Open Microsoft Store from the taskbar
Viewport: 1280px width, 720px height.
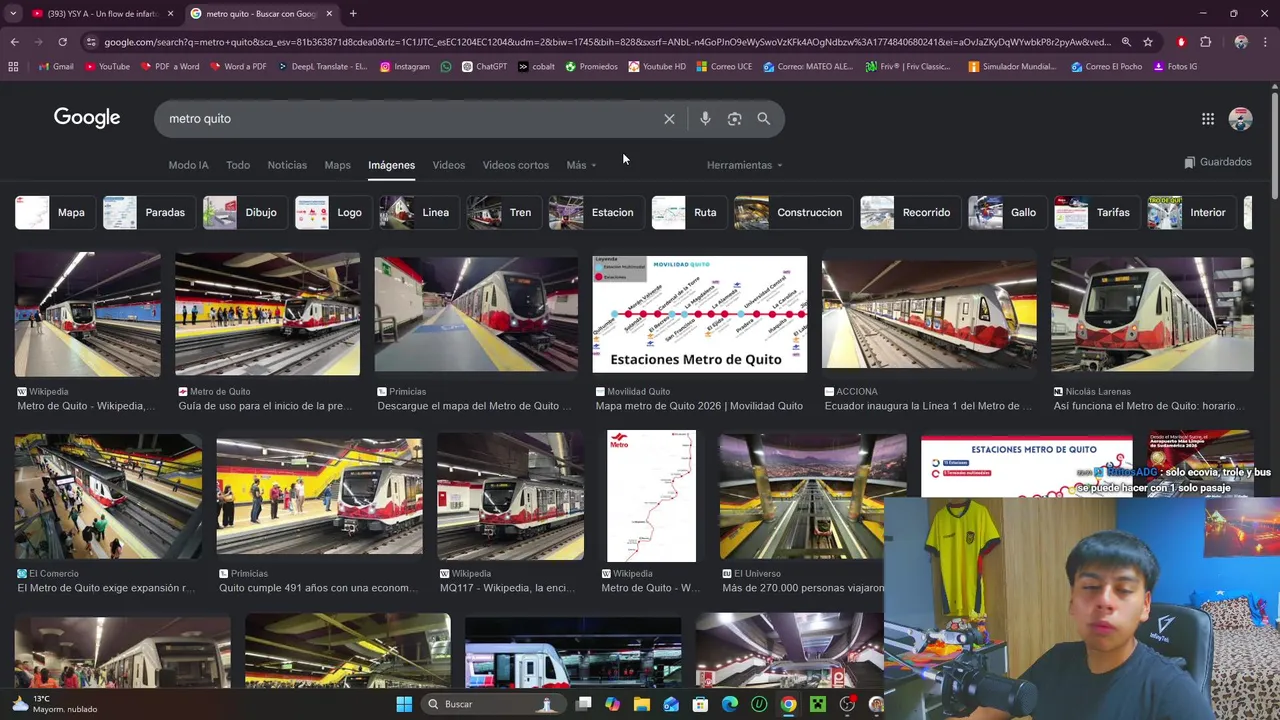[x=700, y=704]
